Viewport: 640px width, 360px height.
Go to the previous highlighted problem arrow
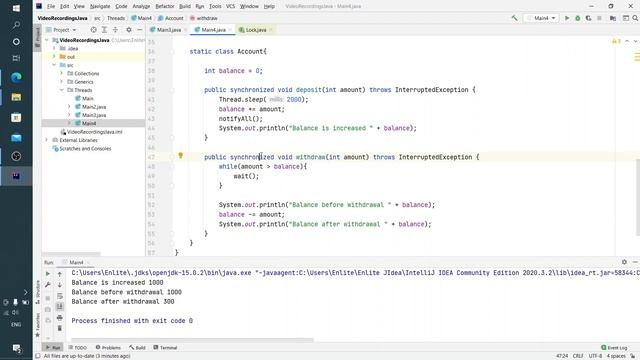point(627,41)
